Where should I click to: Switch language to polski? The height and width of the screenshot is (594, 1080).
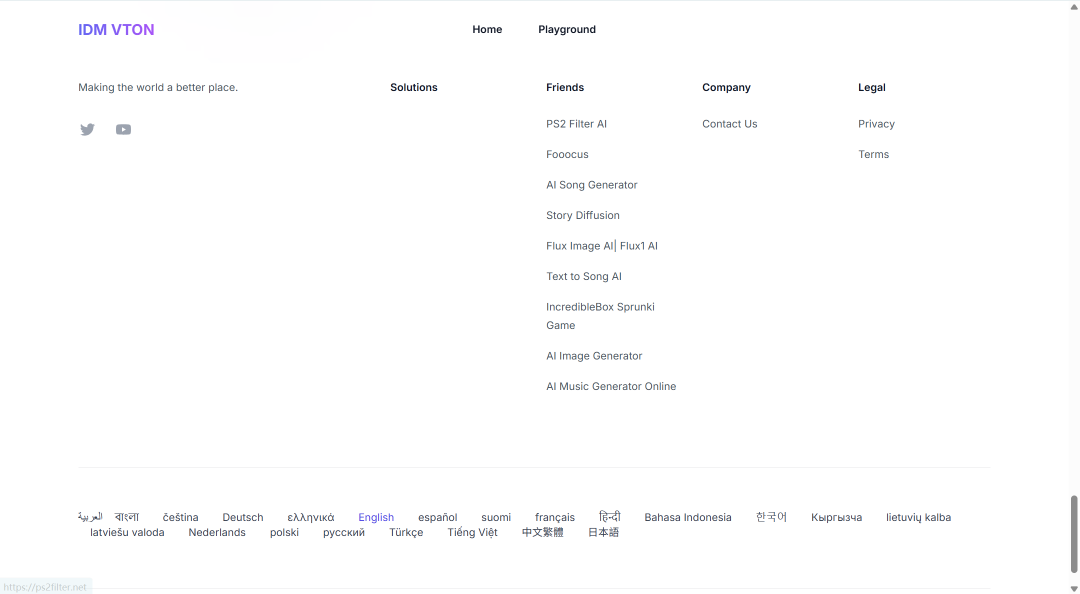(284, 533)
